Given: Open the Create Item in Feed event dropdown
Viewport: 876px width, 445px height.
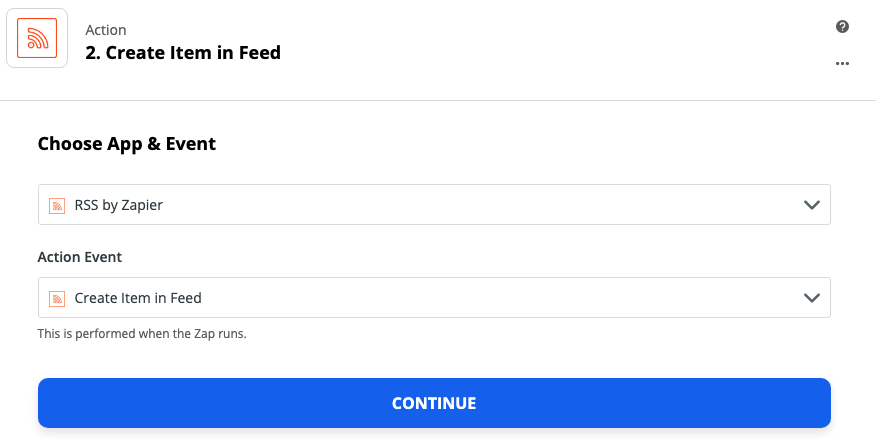Looking at the screenshot, I should [x=434, y=298].
